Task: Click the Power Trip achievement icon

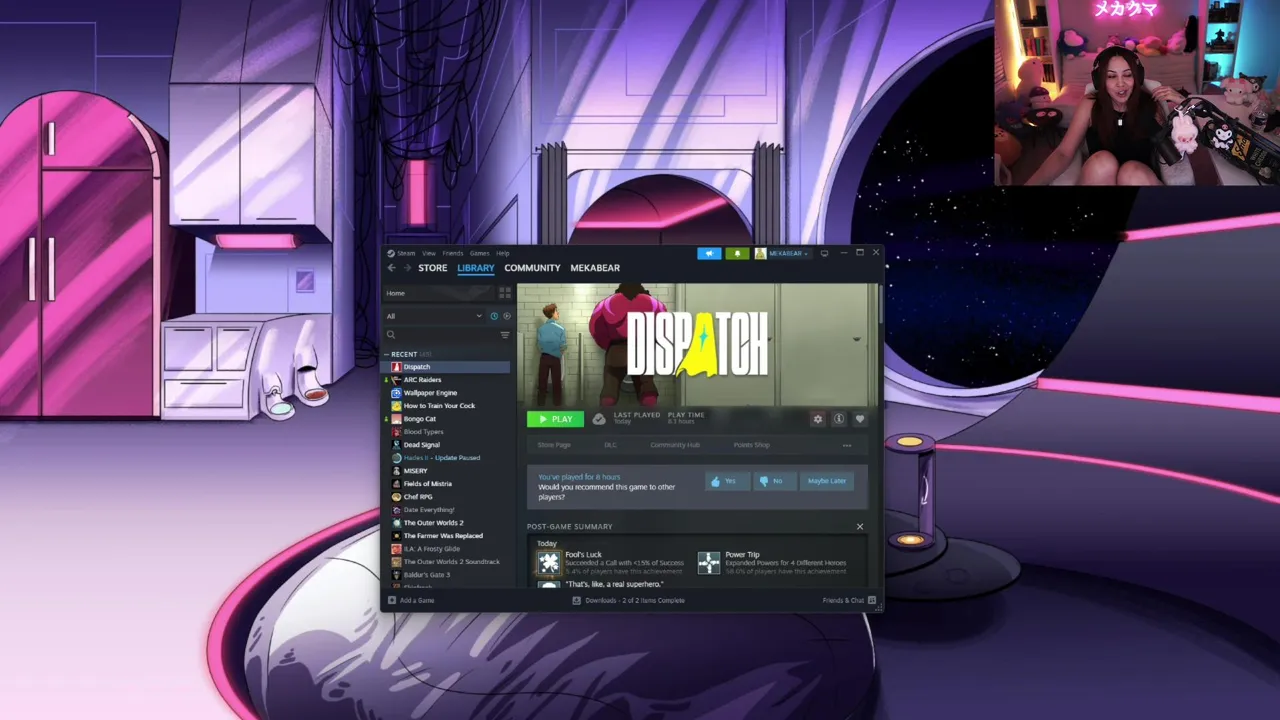Action: [709, 563]
